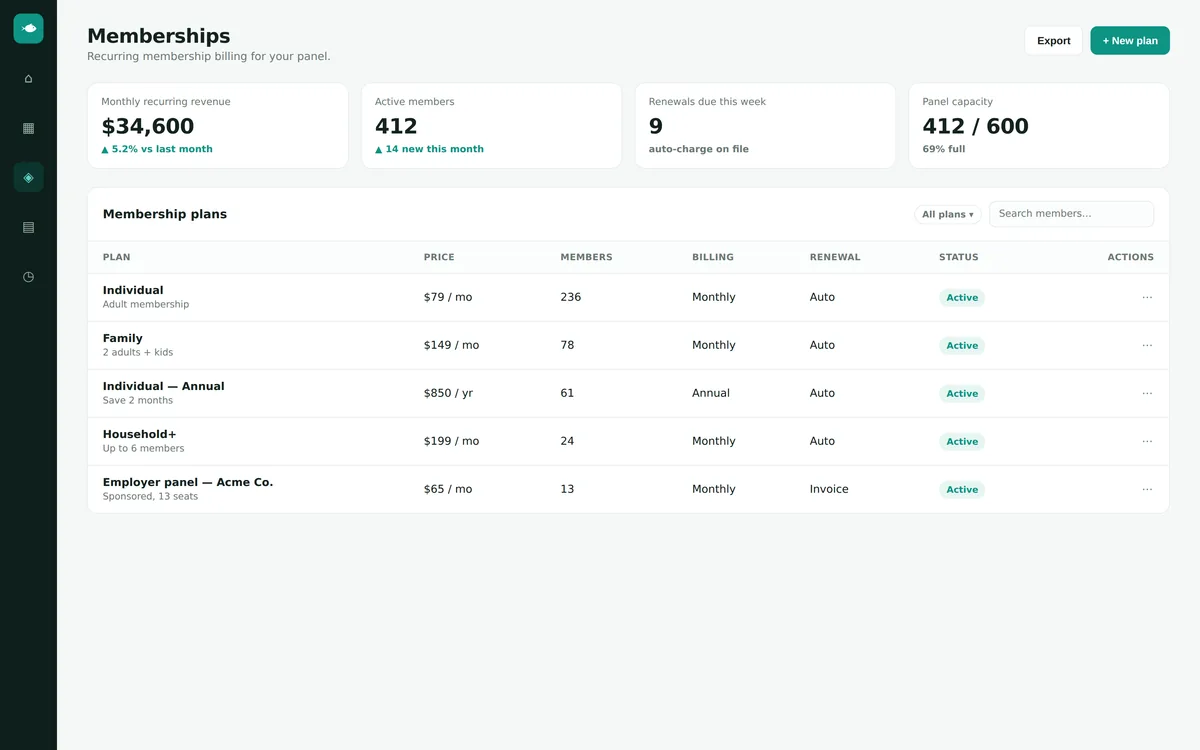
Task: Open the Employer panel — Acme Co. plan
Action: (x=188, y=482)
